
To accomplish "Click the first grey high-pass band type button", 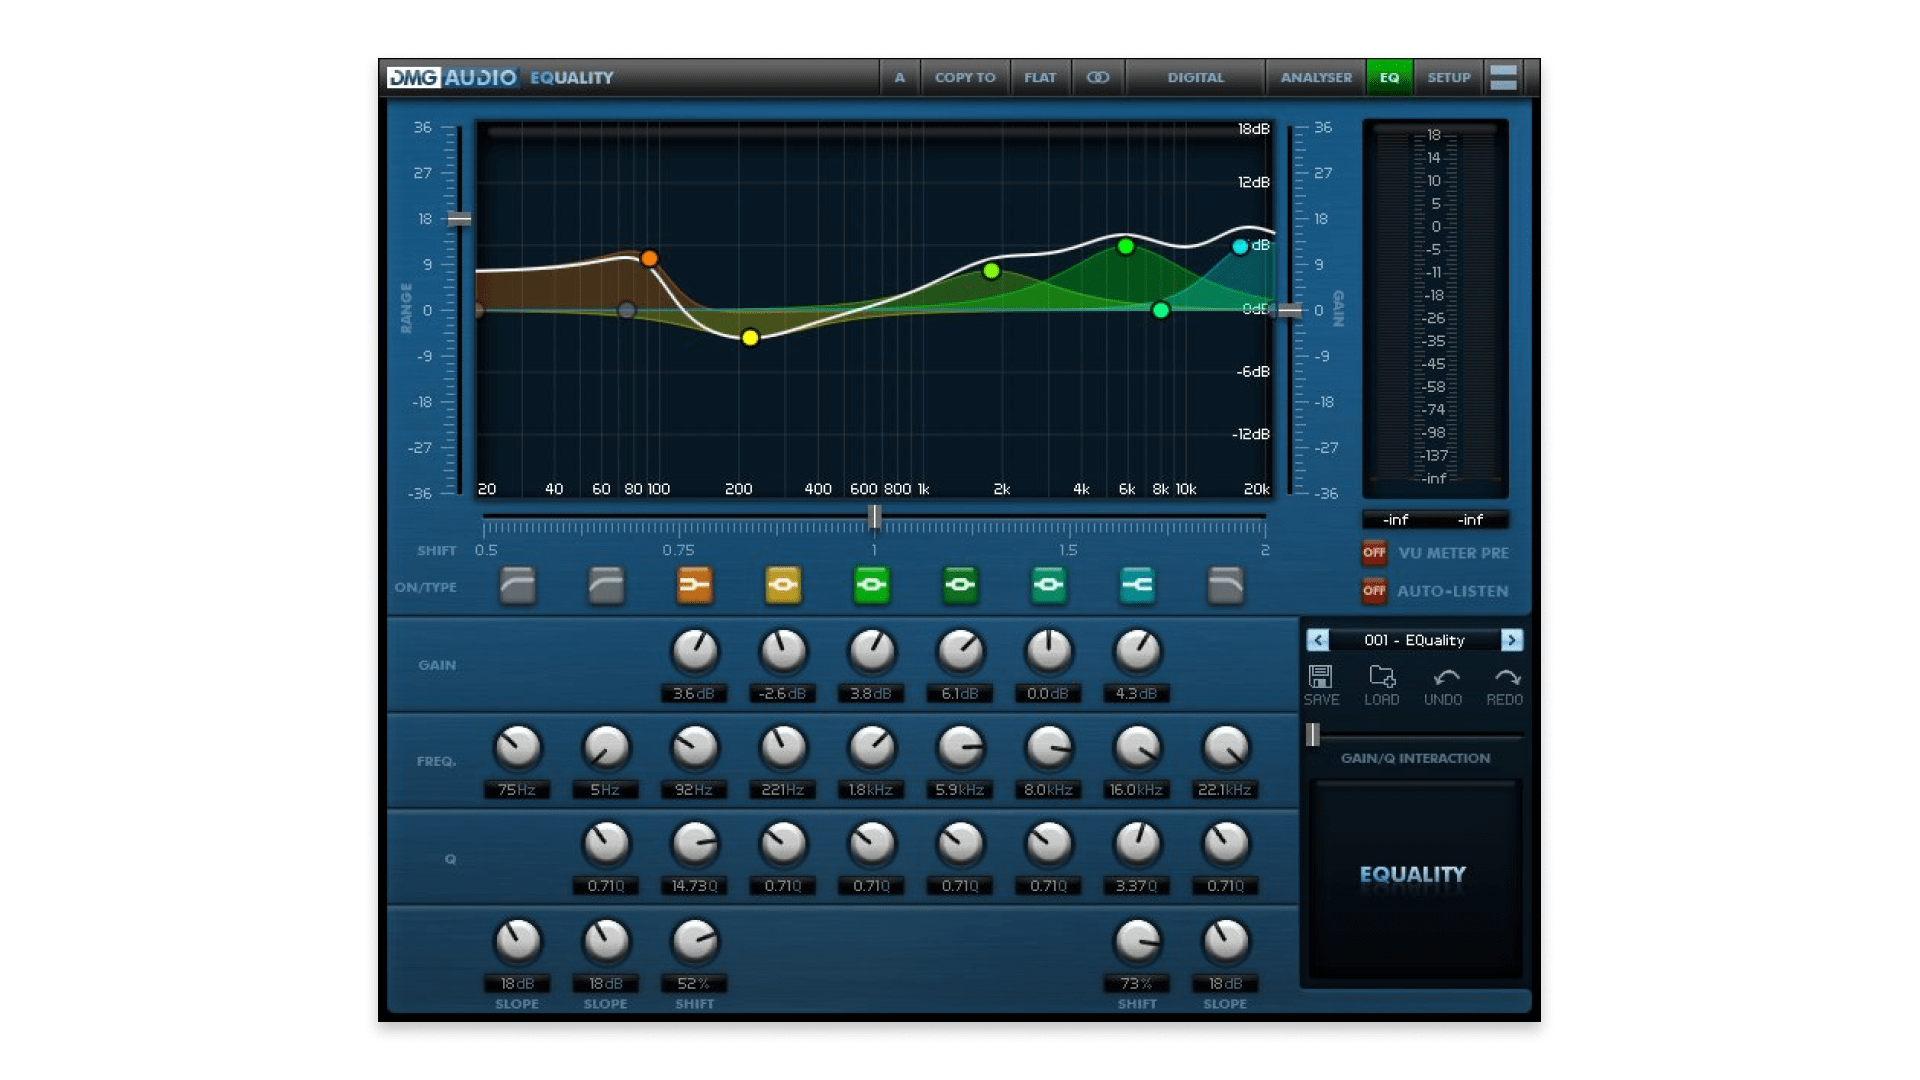I will click(x=517, y=585).
